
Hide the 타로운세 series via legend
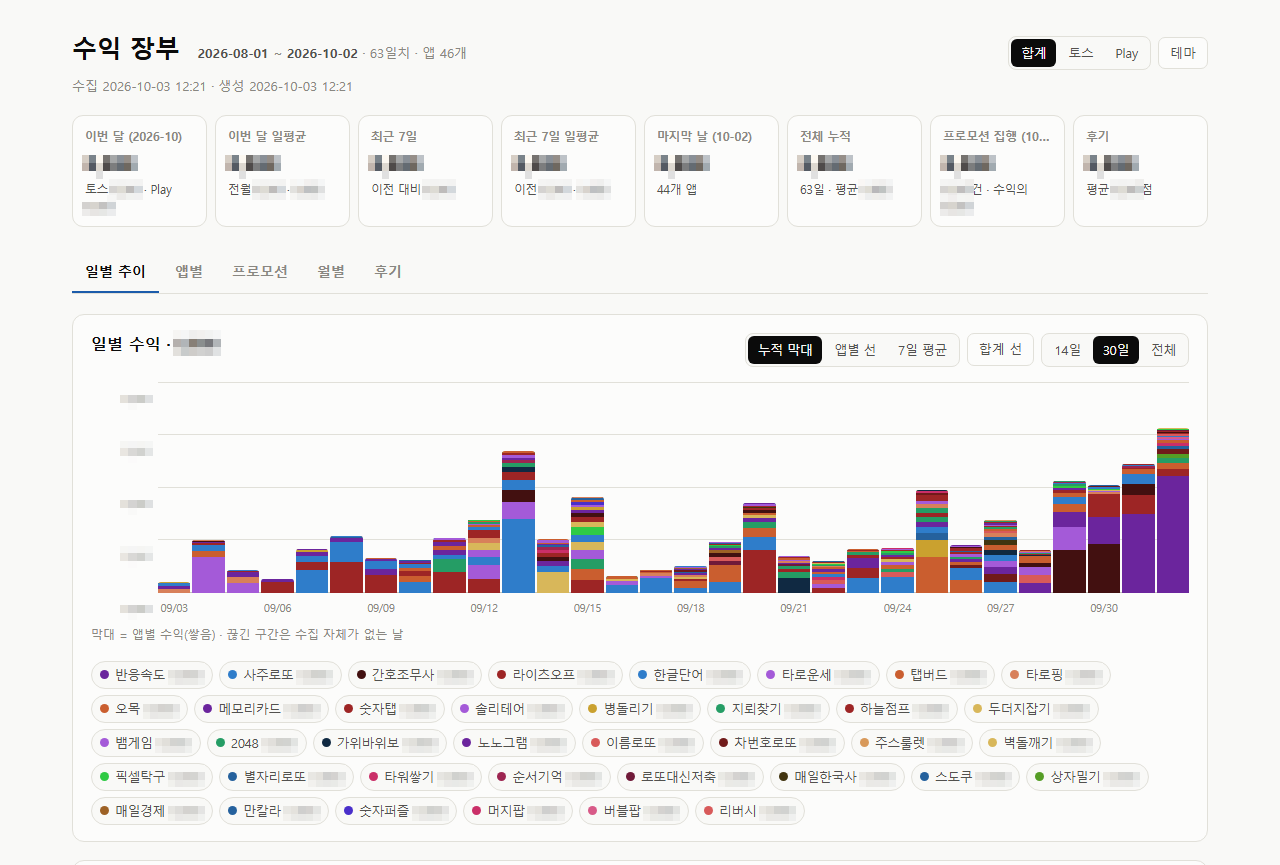(819, 675)
